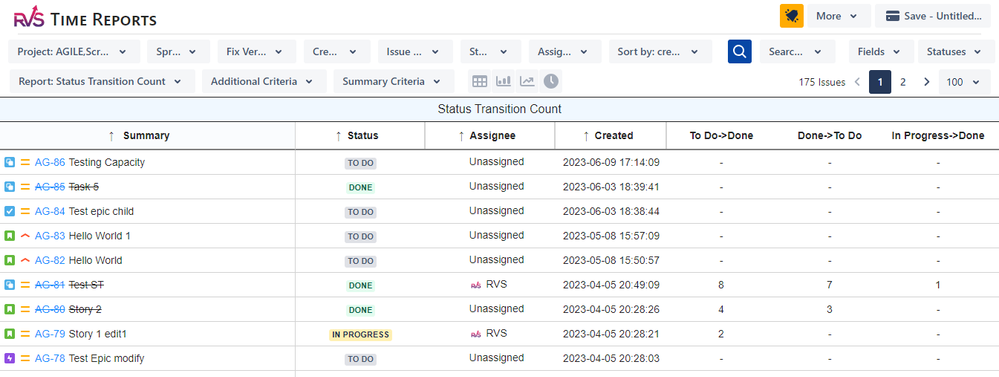The height and width of the screenshot is (377, 999).
Task: Click the 'Test Epic modify' summary text
Action: point(106,359)
